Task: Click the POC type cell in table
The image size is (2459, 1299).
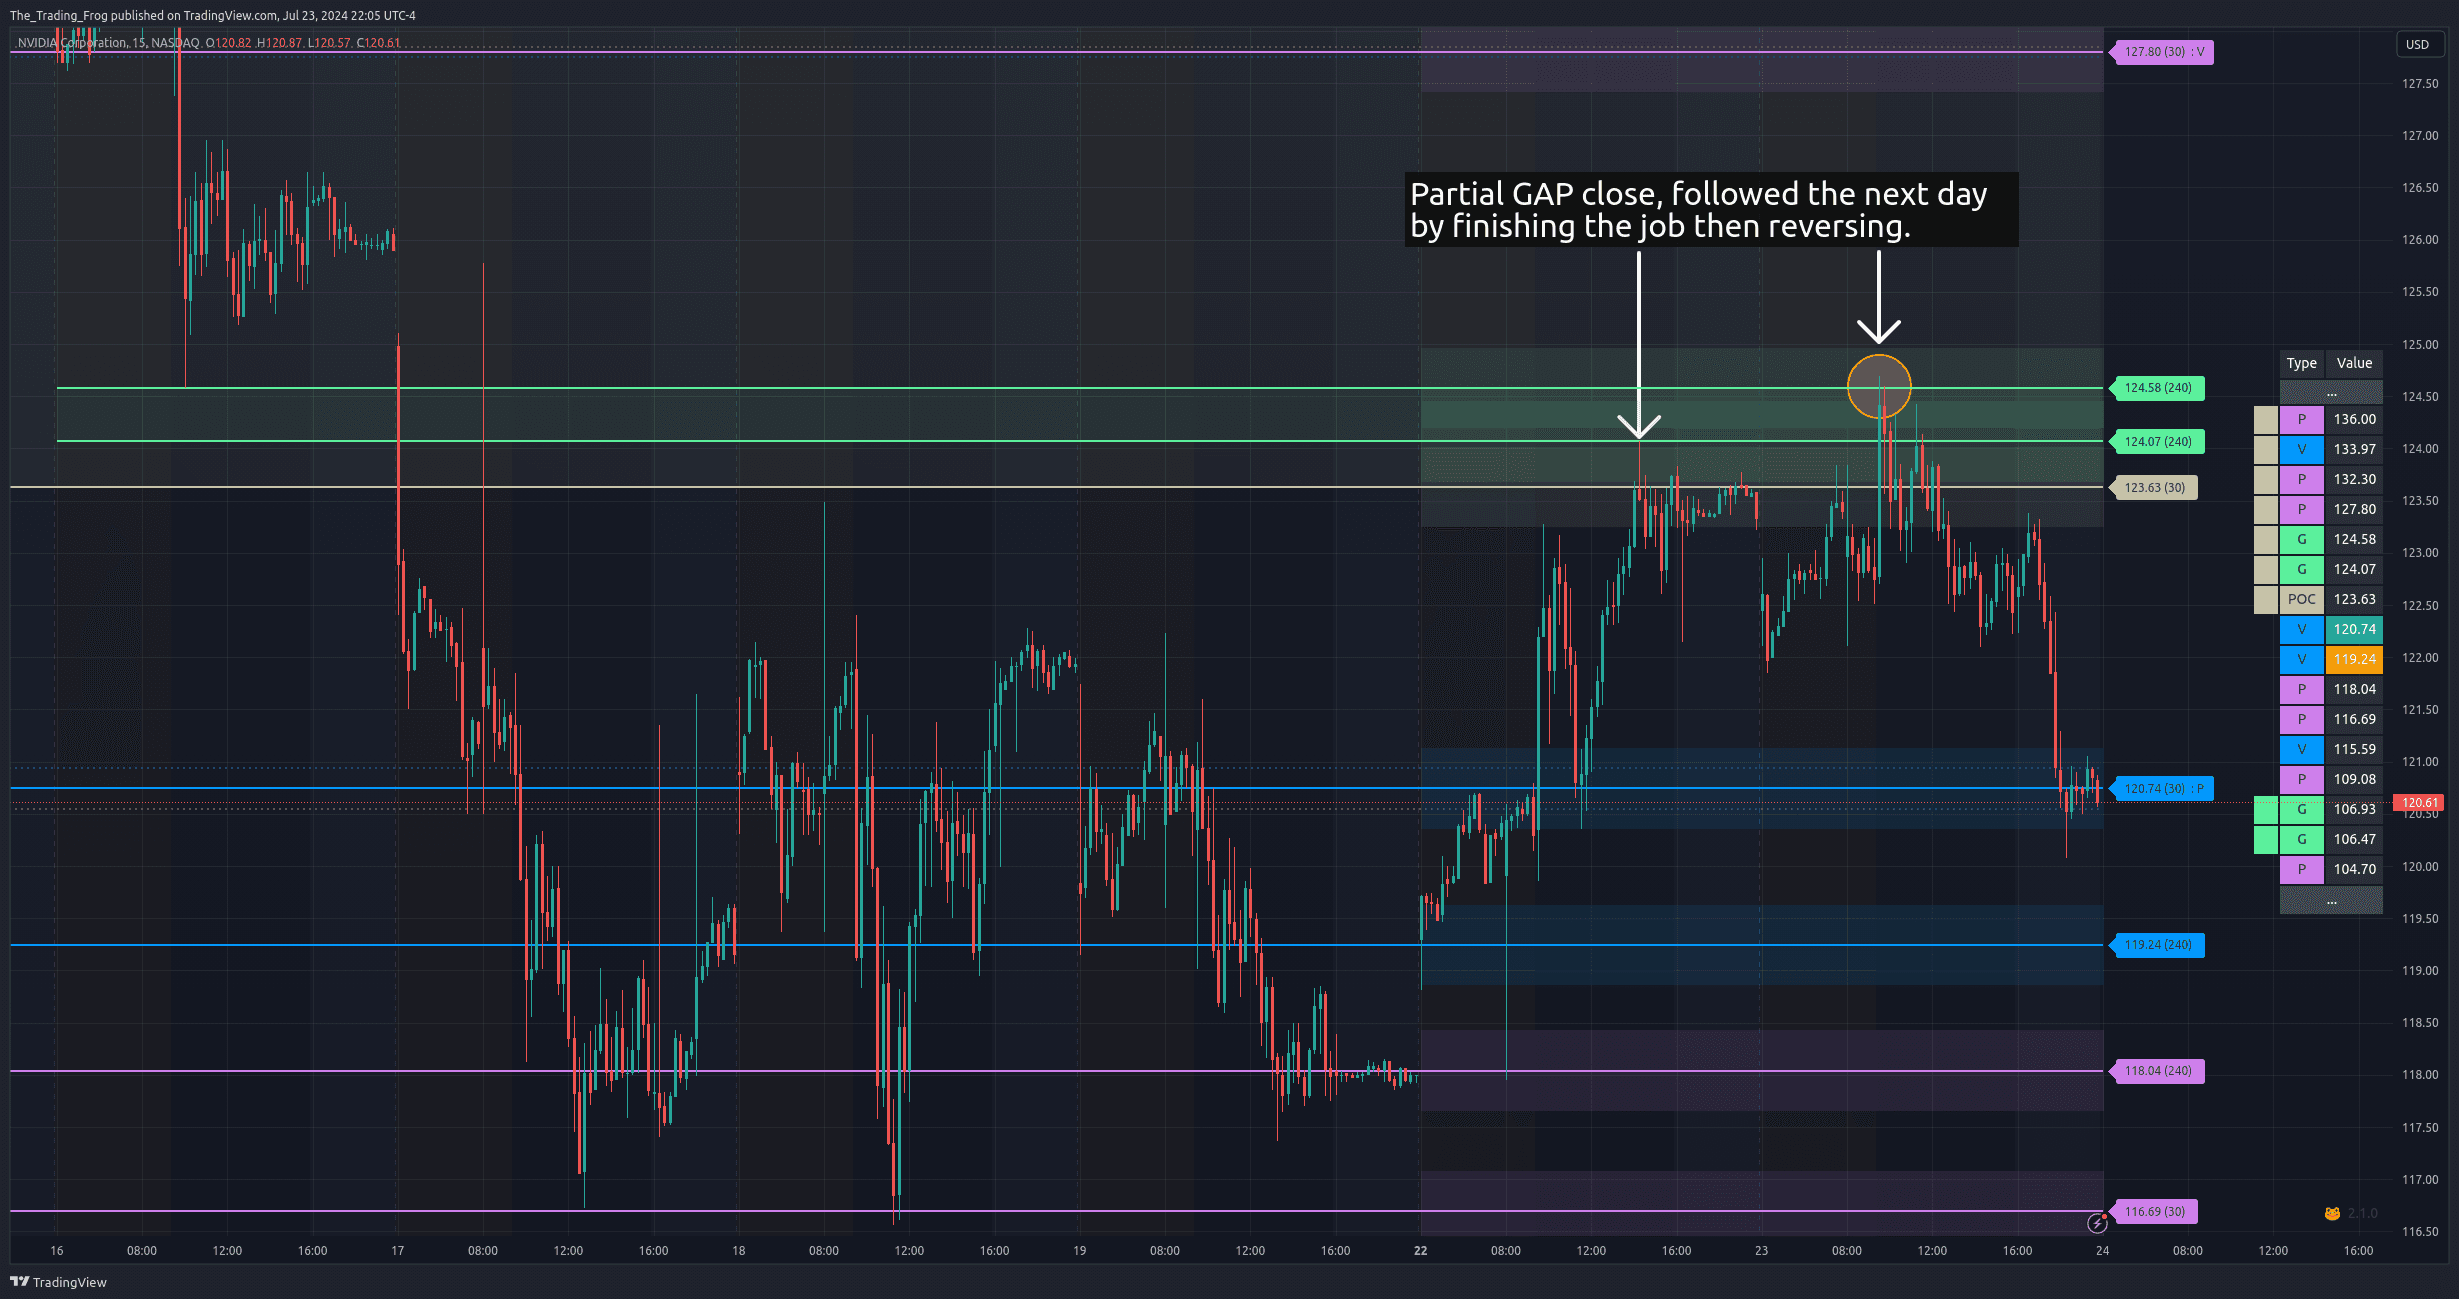Action: (x=2301, y=600)
